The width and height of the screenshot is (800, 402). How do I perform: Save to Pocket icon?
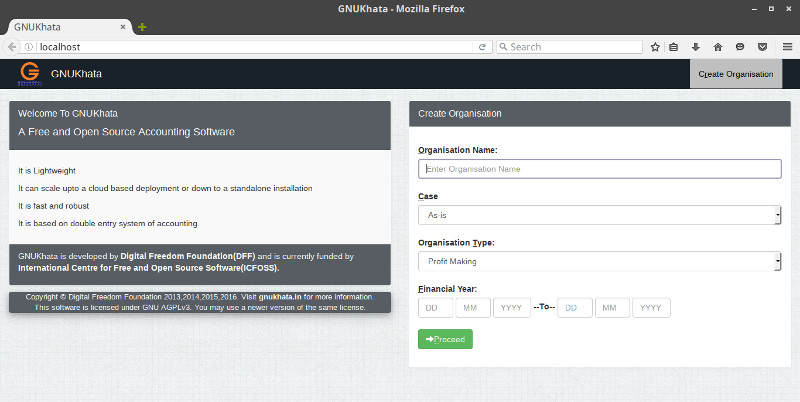click(x=762, y=47)
